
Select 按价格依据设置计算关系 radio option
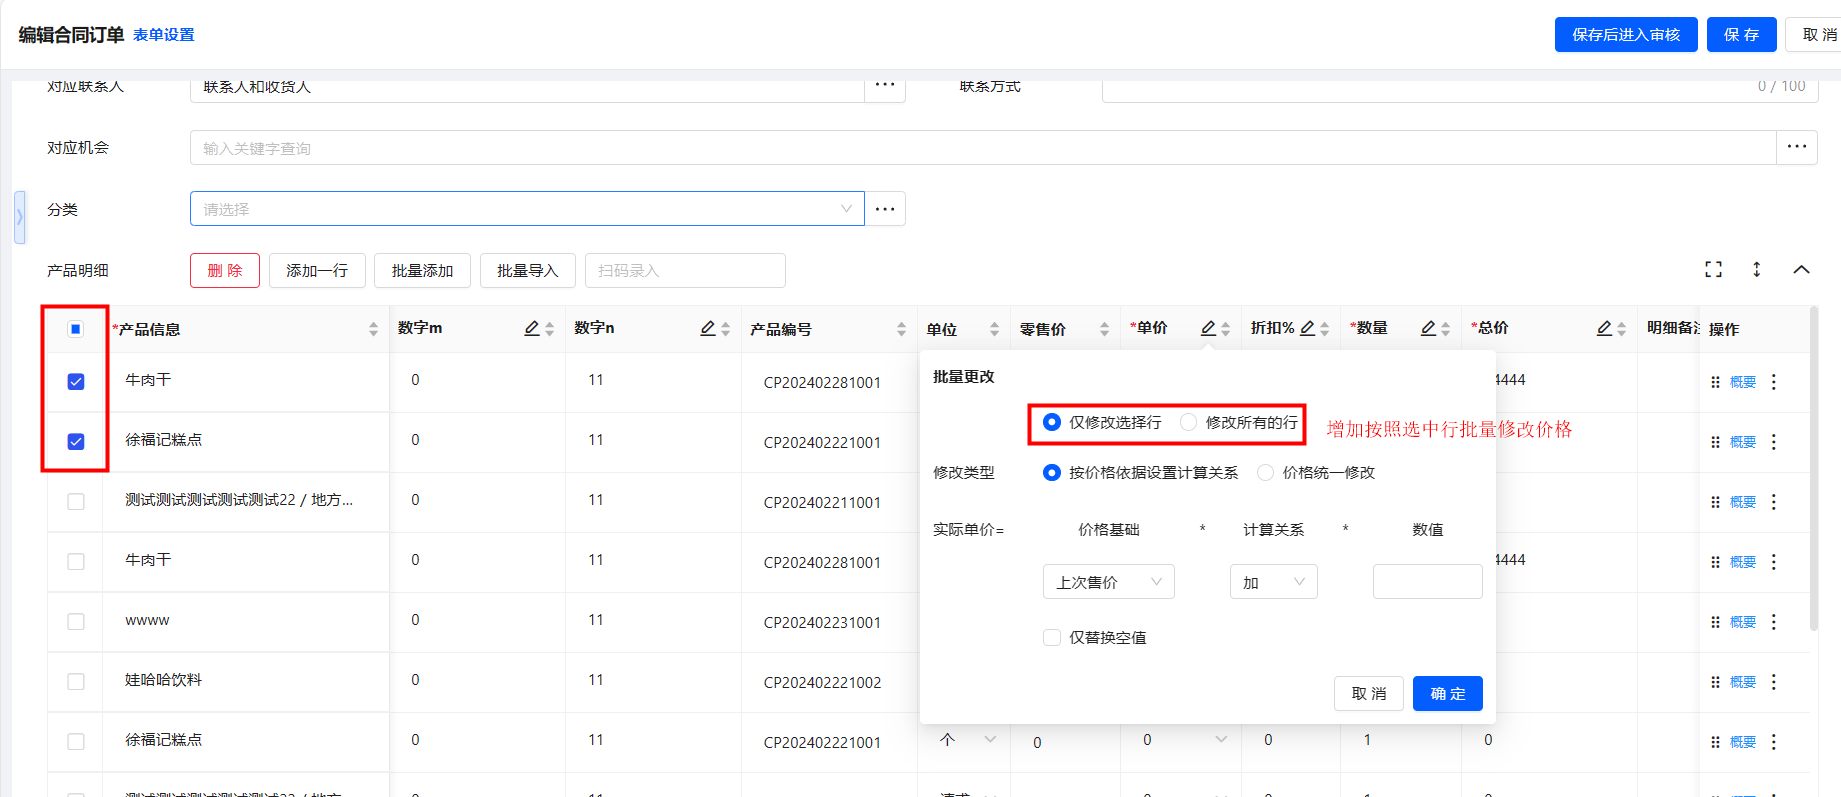point(1052,472)
